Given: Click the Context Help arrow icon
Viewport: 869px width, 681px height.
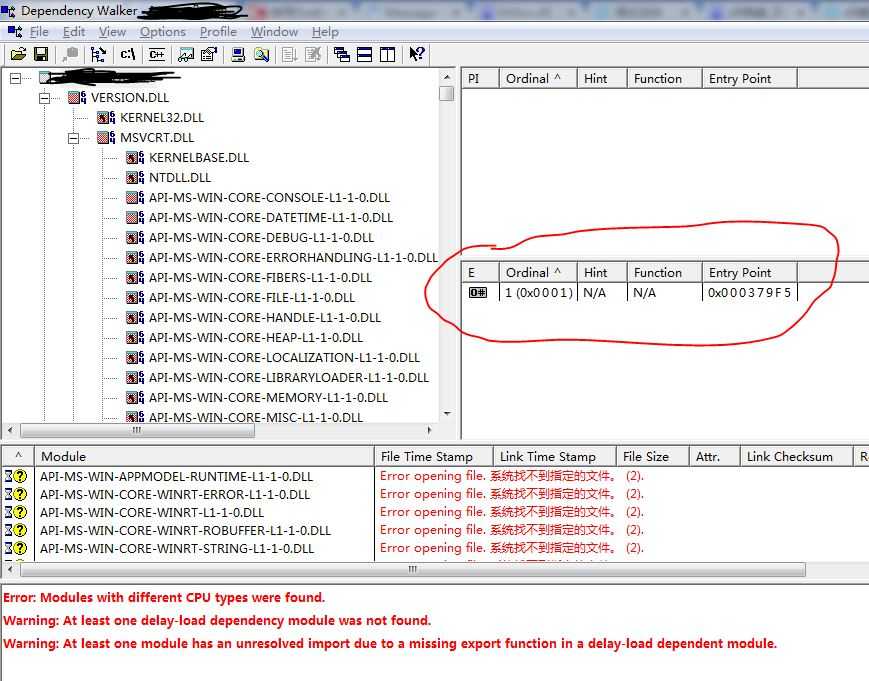Looking at the screenshot, I should (416, 54).
